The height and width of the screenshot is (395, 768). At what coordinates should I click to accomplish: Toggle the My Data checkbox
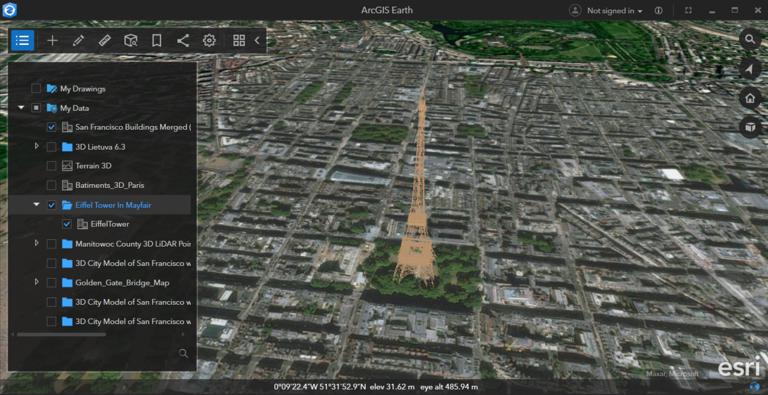pyautogui.click(x=36, y=108)
